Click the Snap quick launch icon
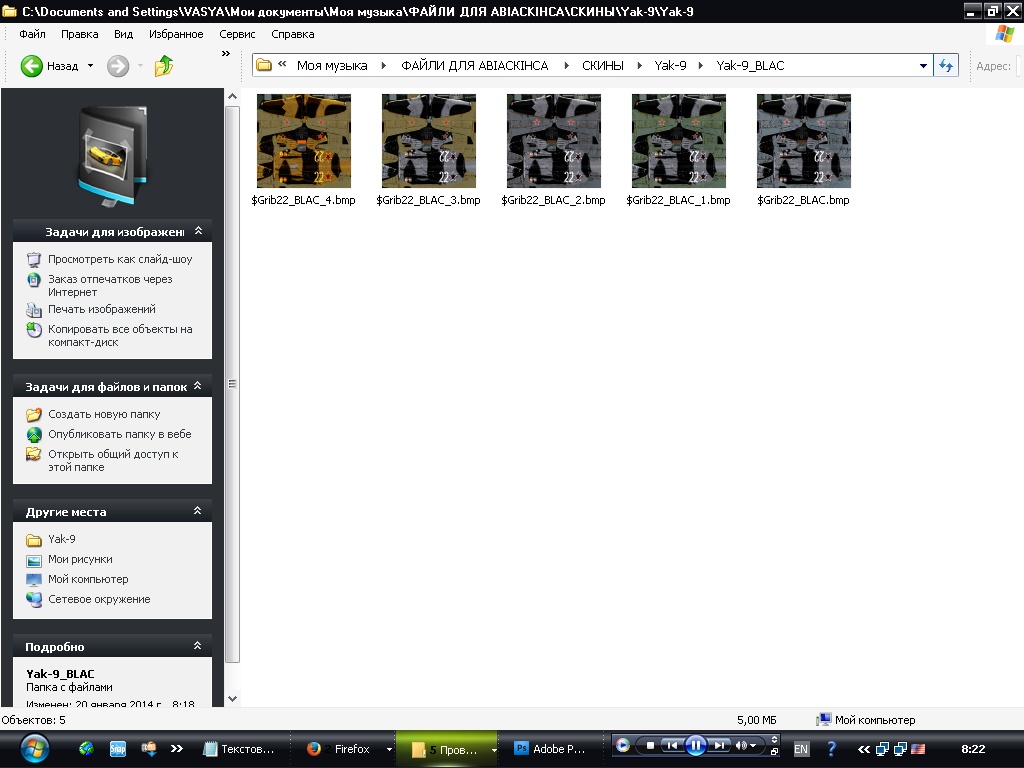The image size is (1024, 768). (118, 748)
